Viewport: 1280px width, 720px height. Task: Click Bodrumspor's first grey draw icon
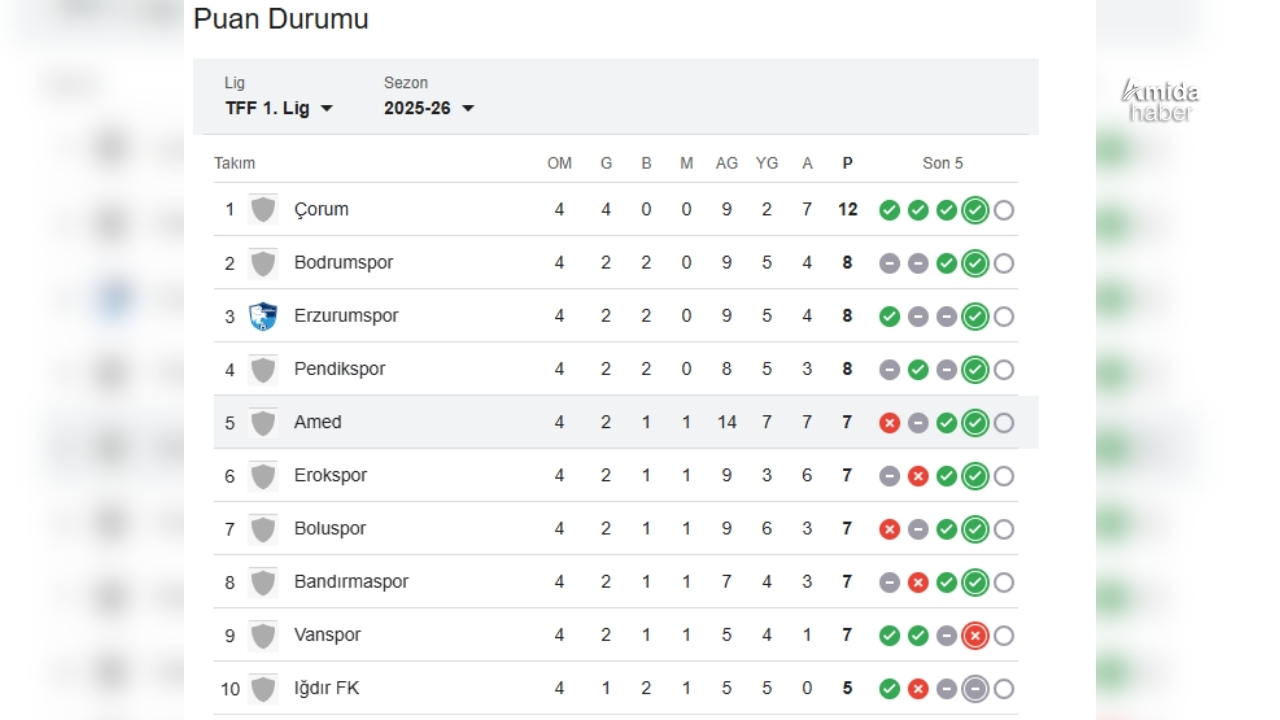(x=889, y=263)
